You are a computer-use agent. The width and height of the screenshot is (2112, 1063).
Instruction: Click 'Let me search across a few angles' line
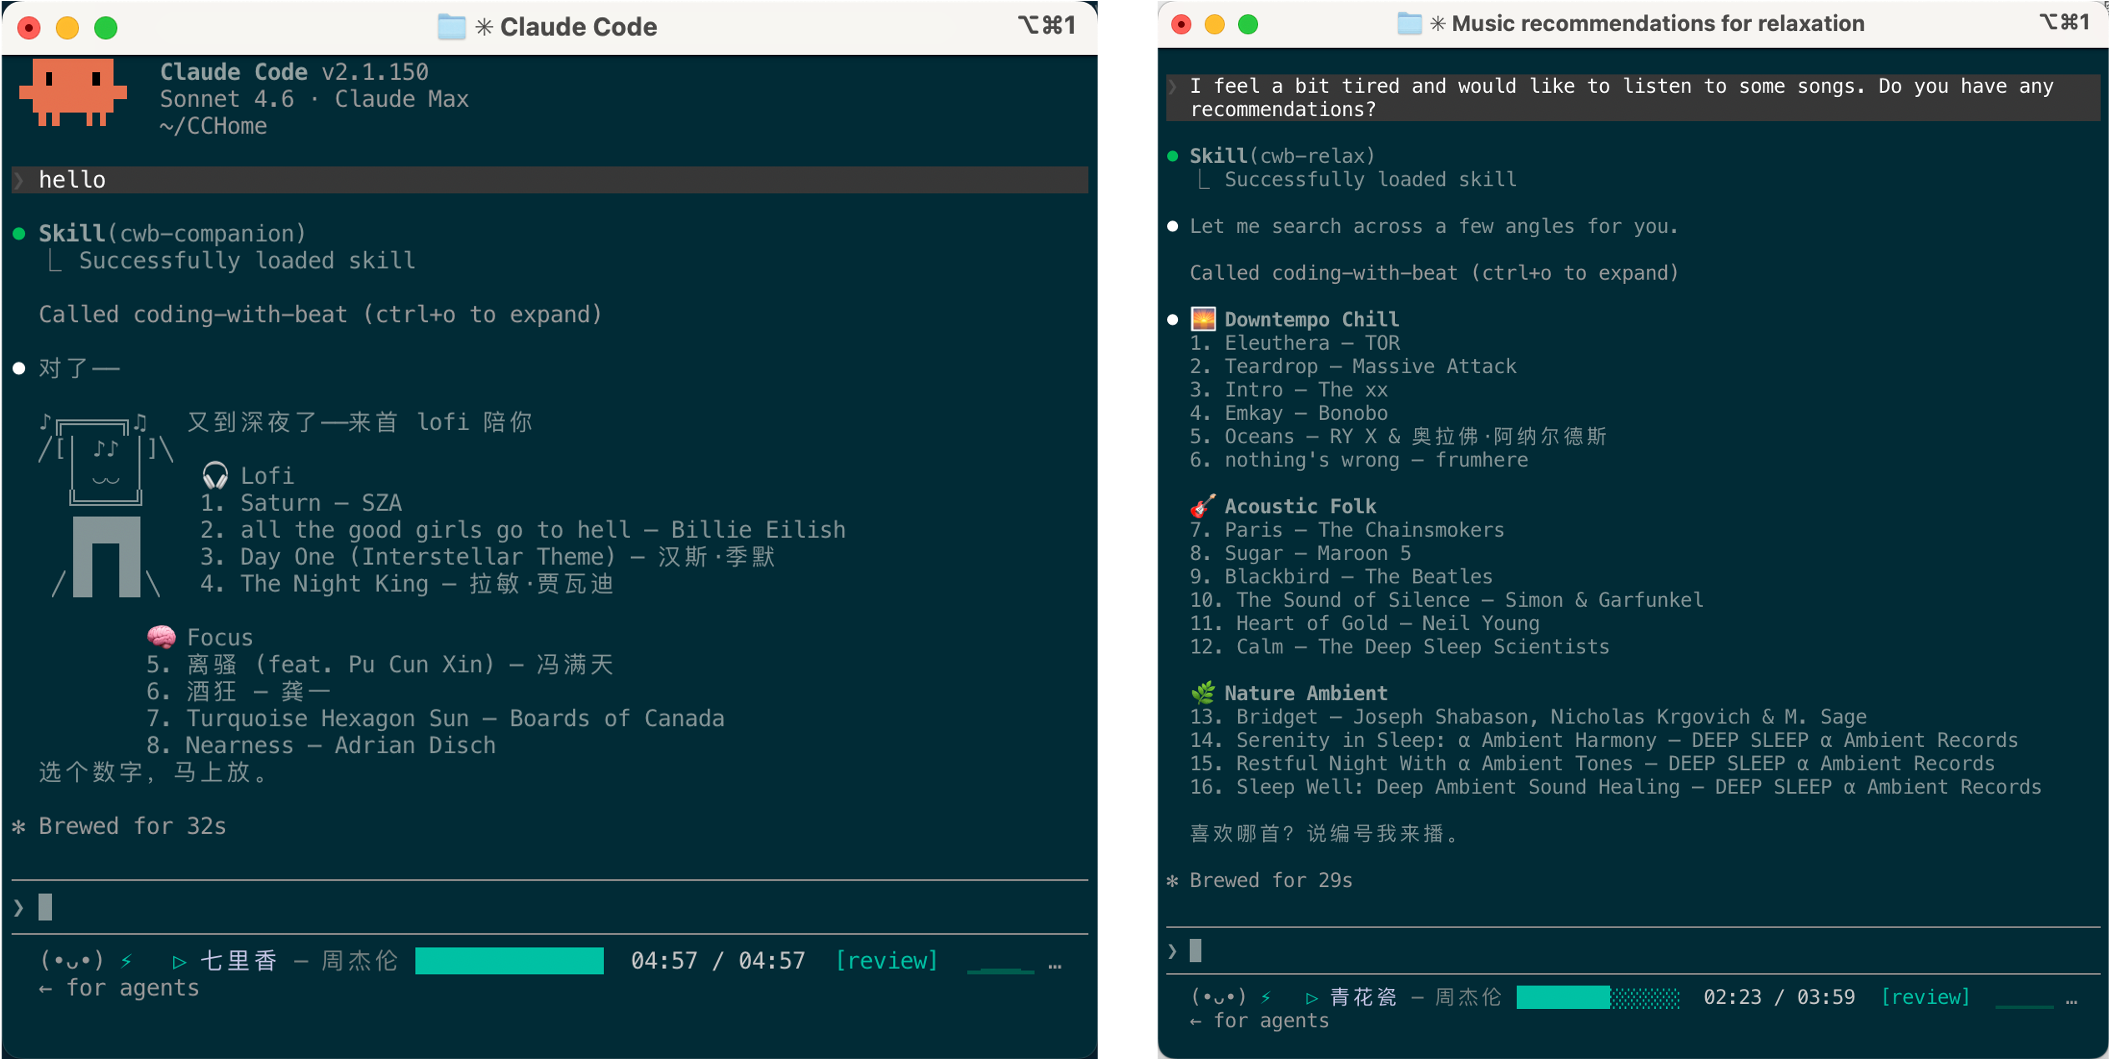(1433, 226)
